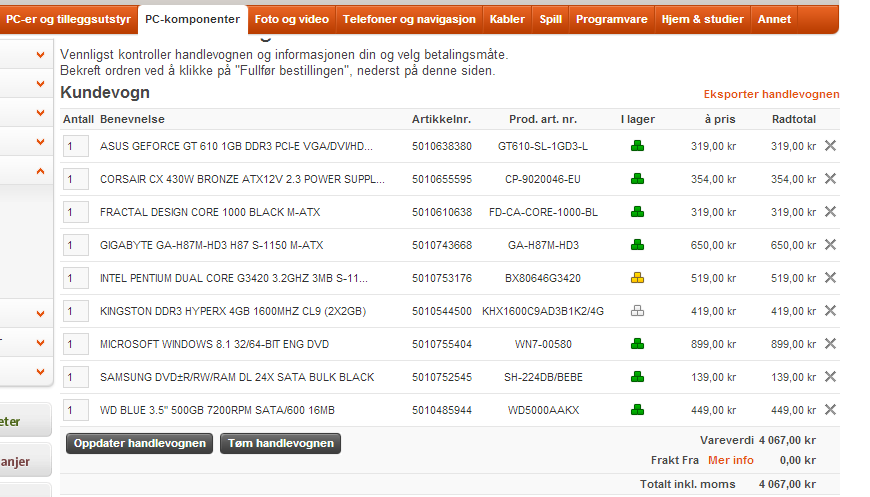This screenshot has width=870, height=497.
Task: Edit quantity for Gigabyte GA-H87M-HD3
Action: (76, 245)
